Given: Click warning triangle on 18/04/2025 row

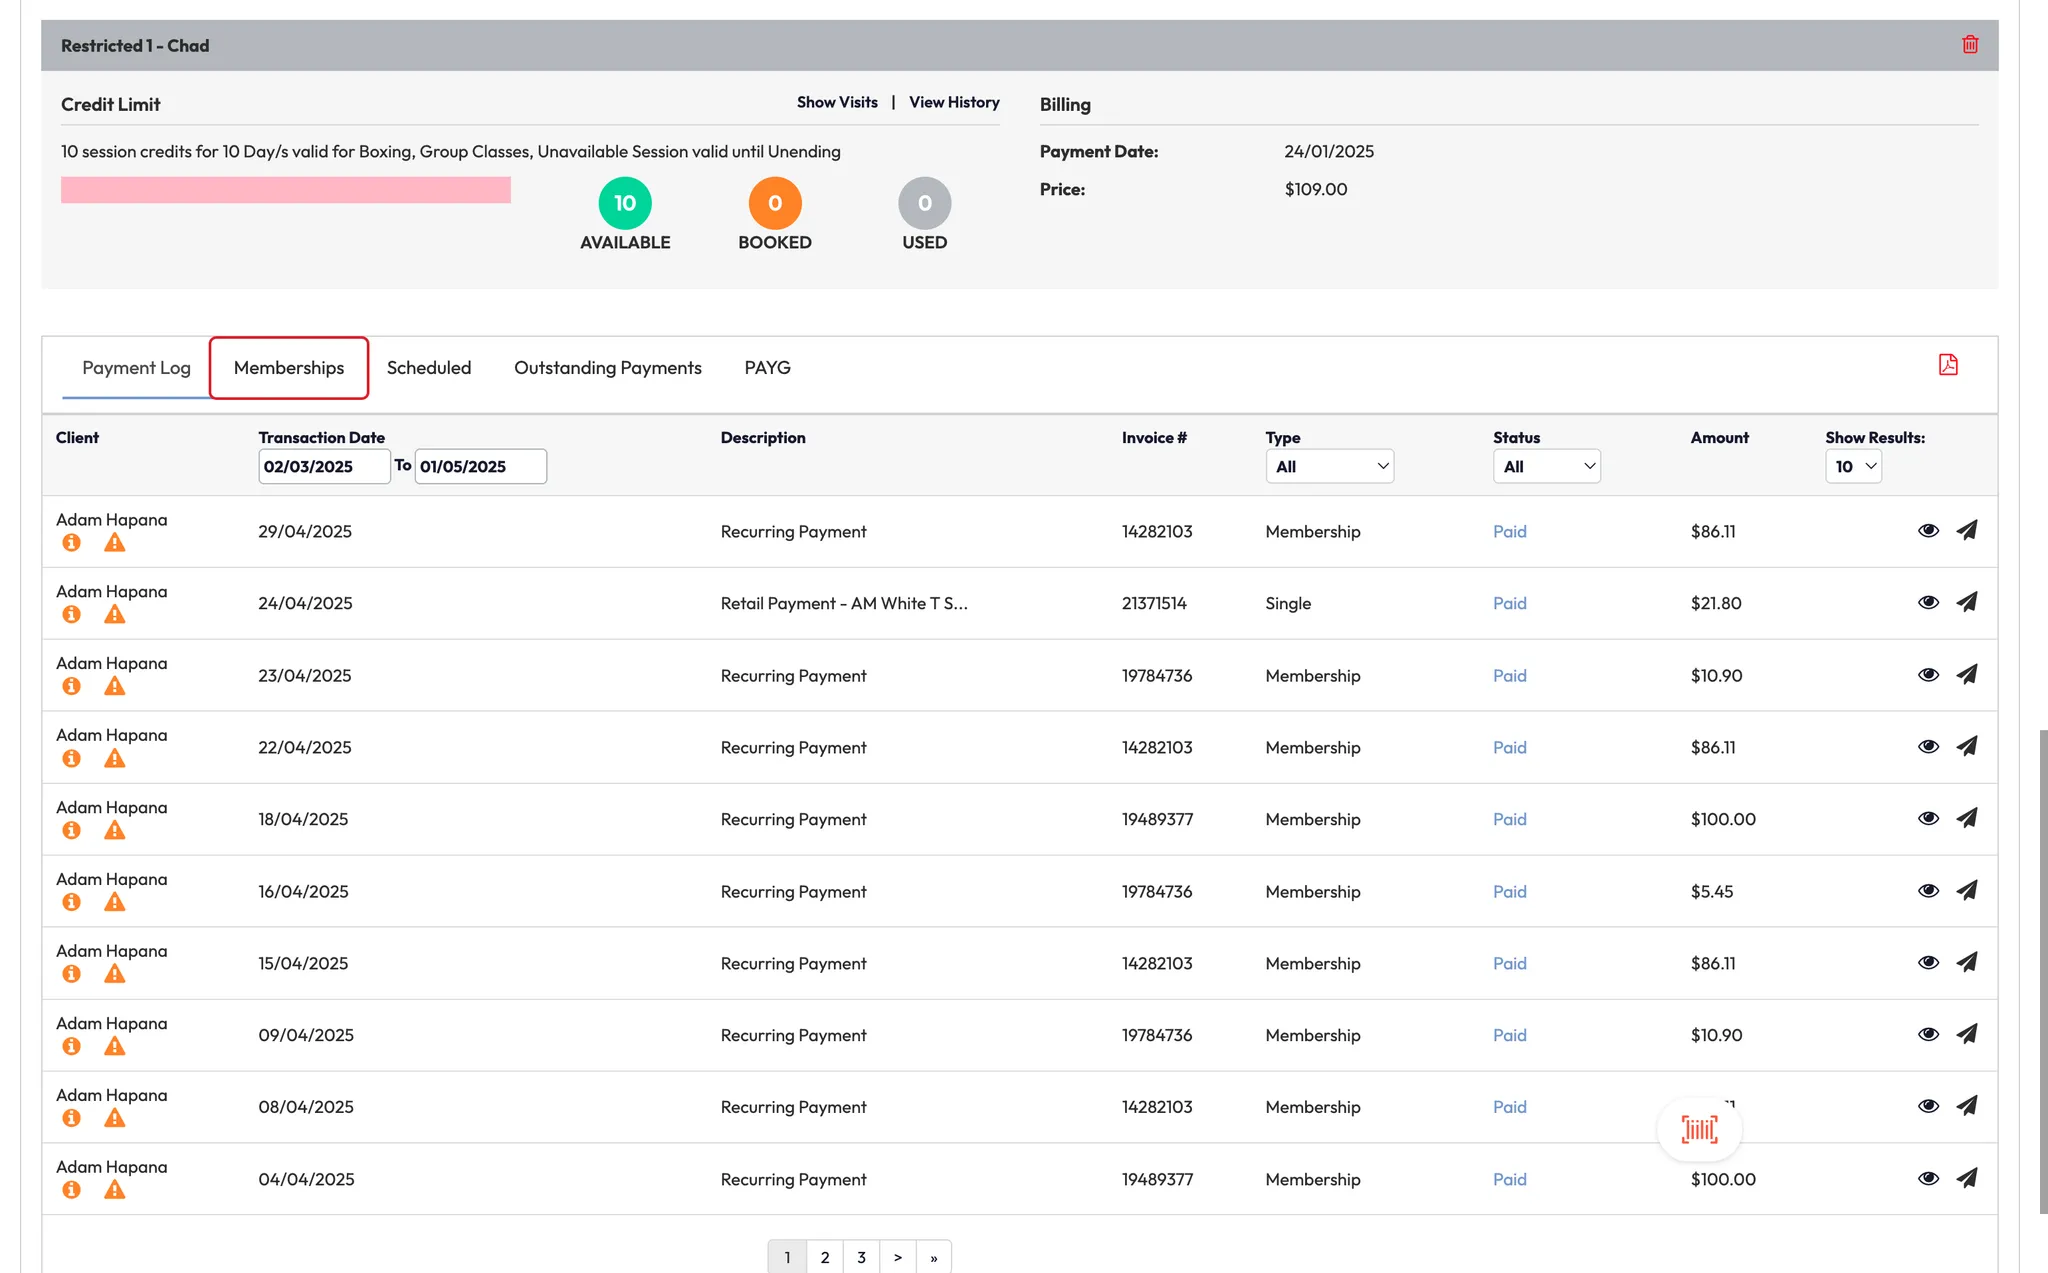Looking at the screenshot, I should pos(115,830).
